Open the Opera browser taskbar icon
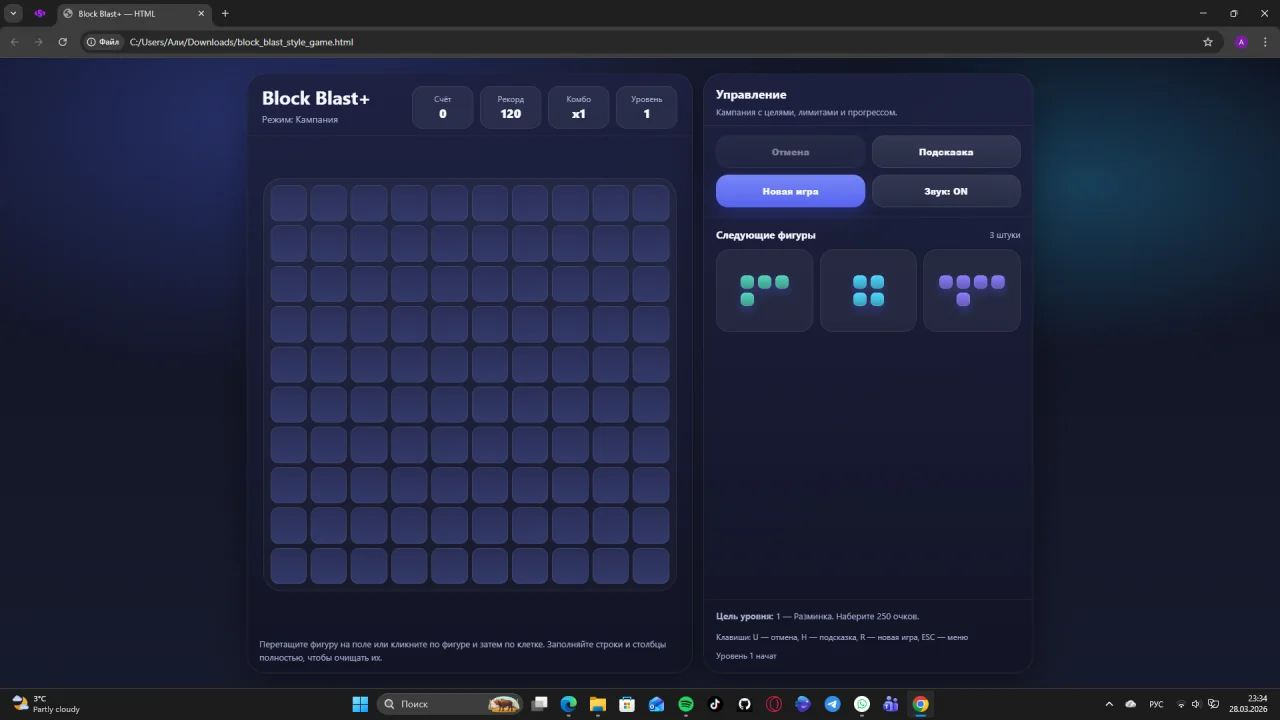Image resolution: width=1280 pixels, height=720 pixels. 774,704
